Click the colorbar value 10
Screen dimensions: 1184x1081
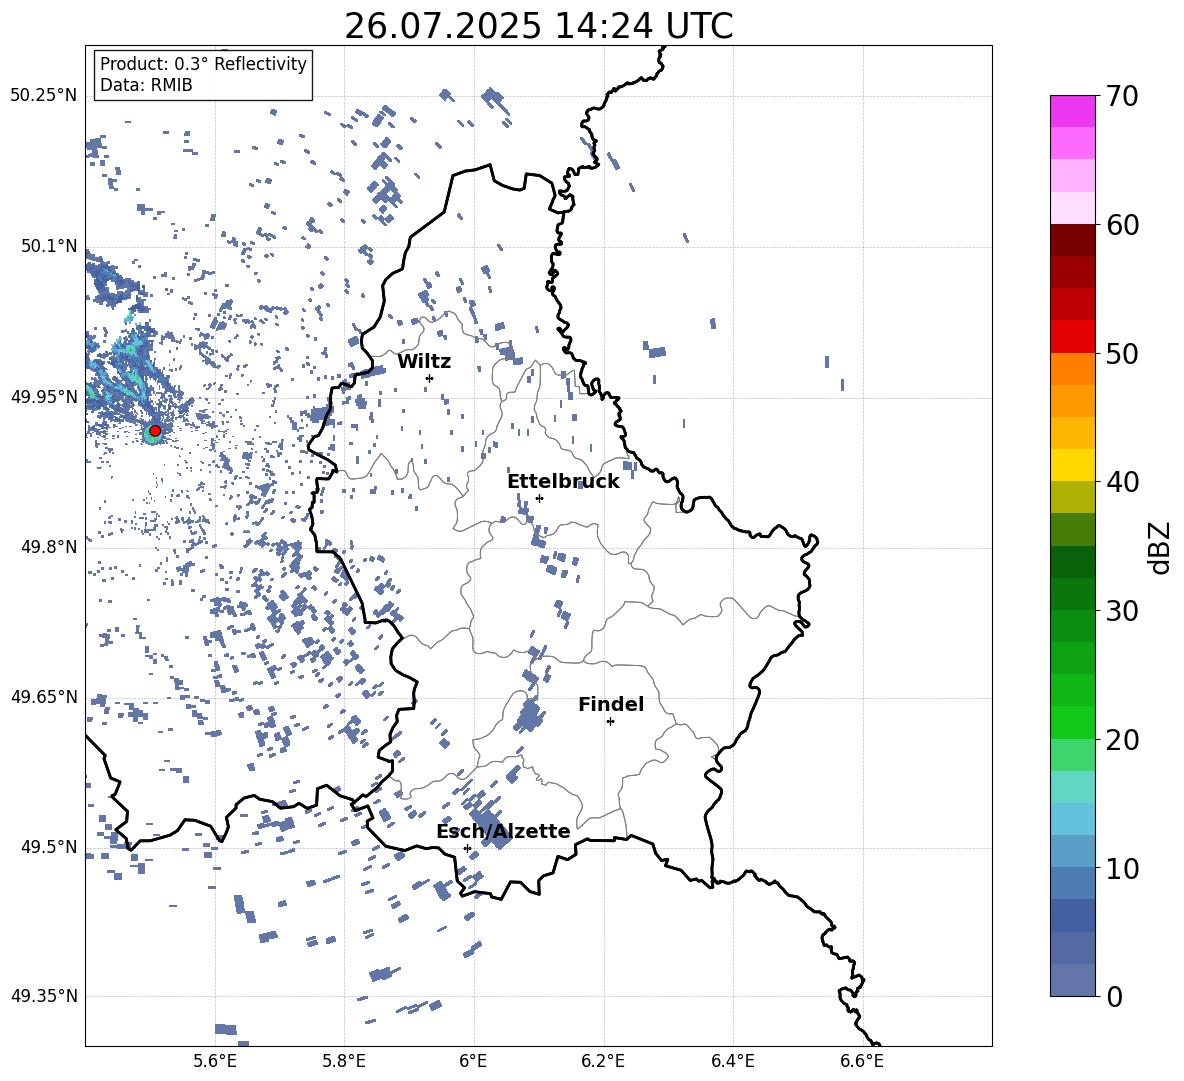(1122, 868)
